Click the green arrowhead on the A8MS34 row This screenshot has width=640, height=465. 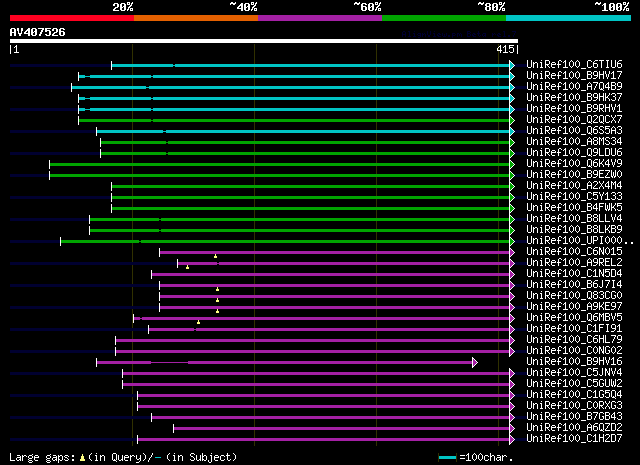click(512, 142)
